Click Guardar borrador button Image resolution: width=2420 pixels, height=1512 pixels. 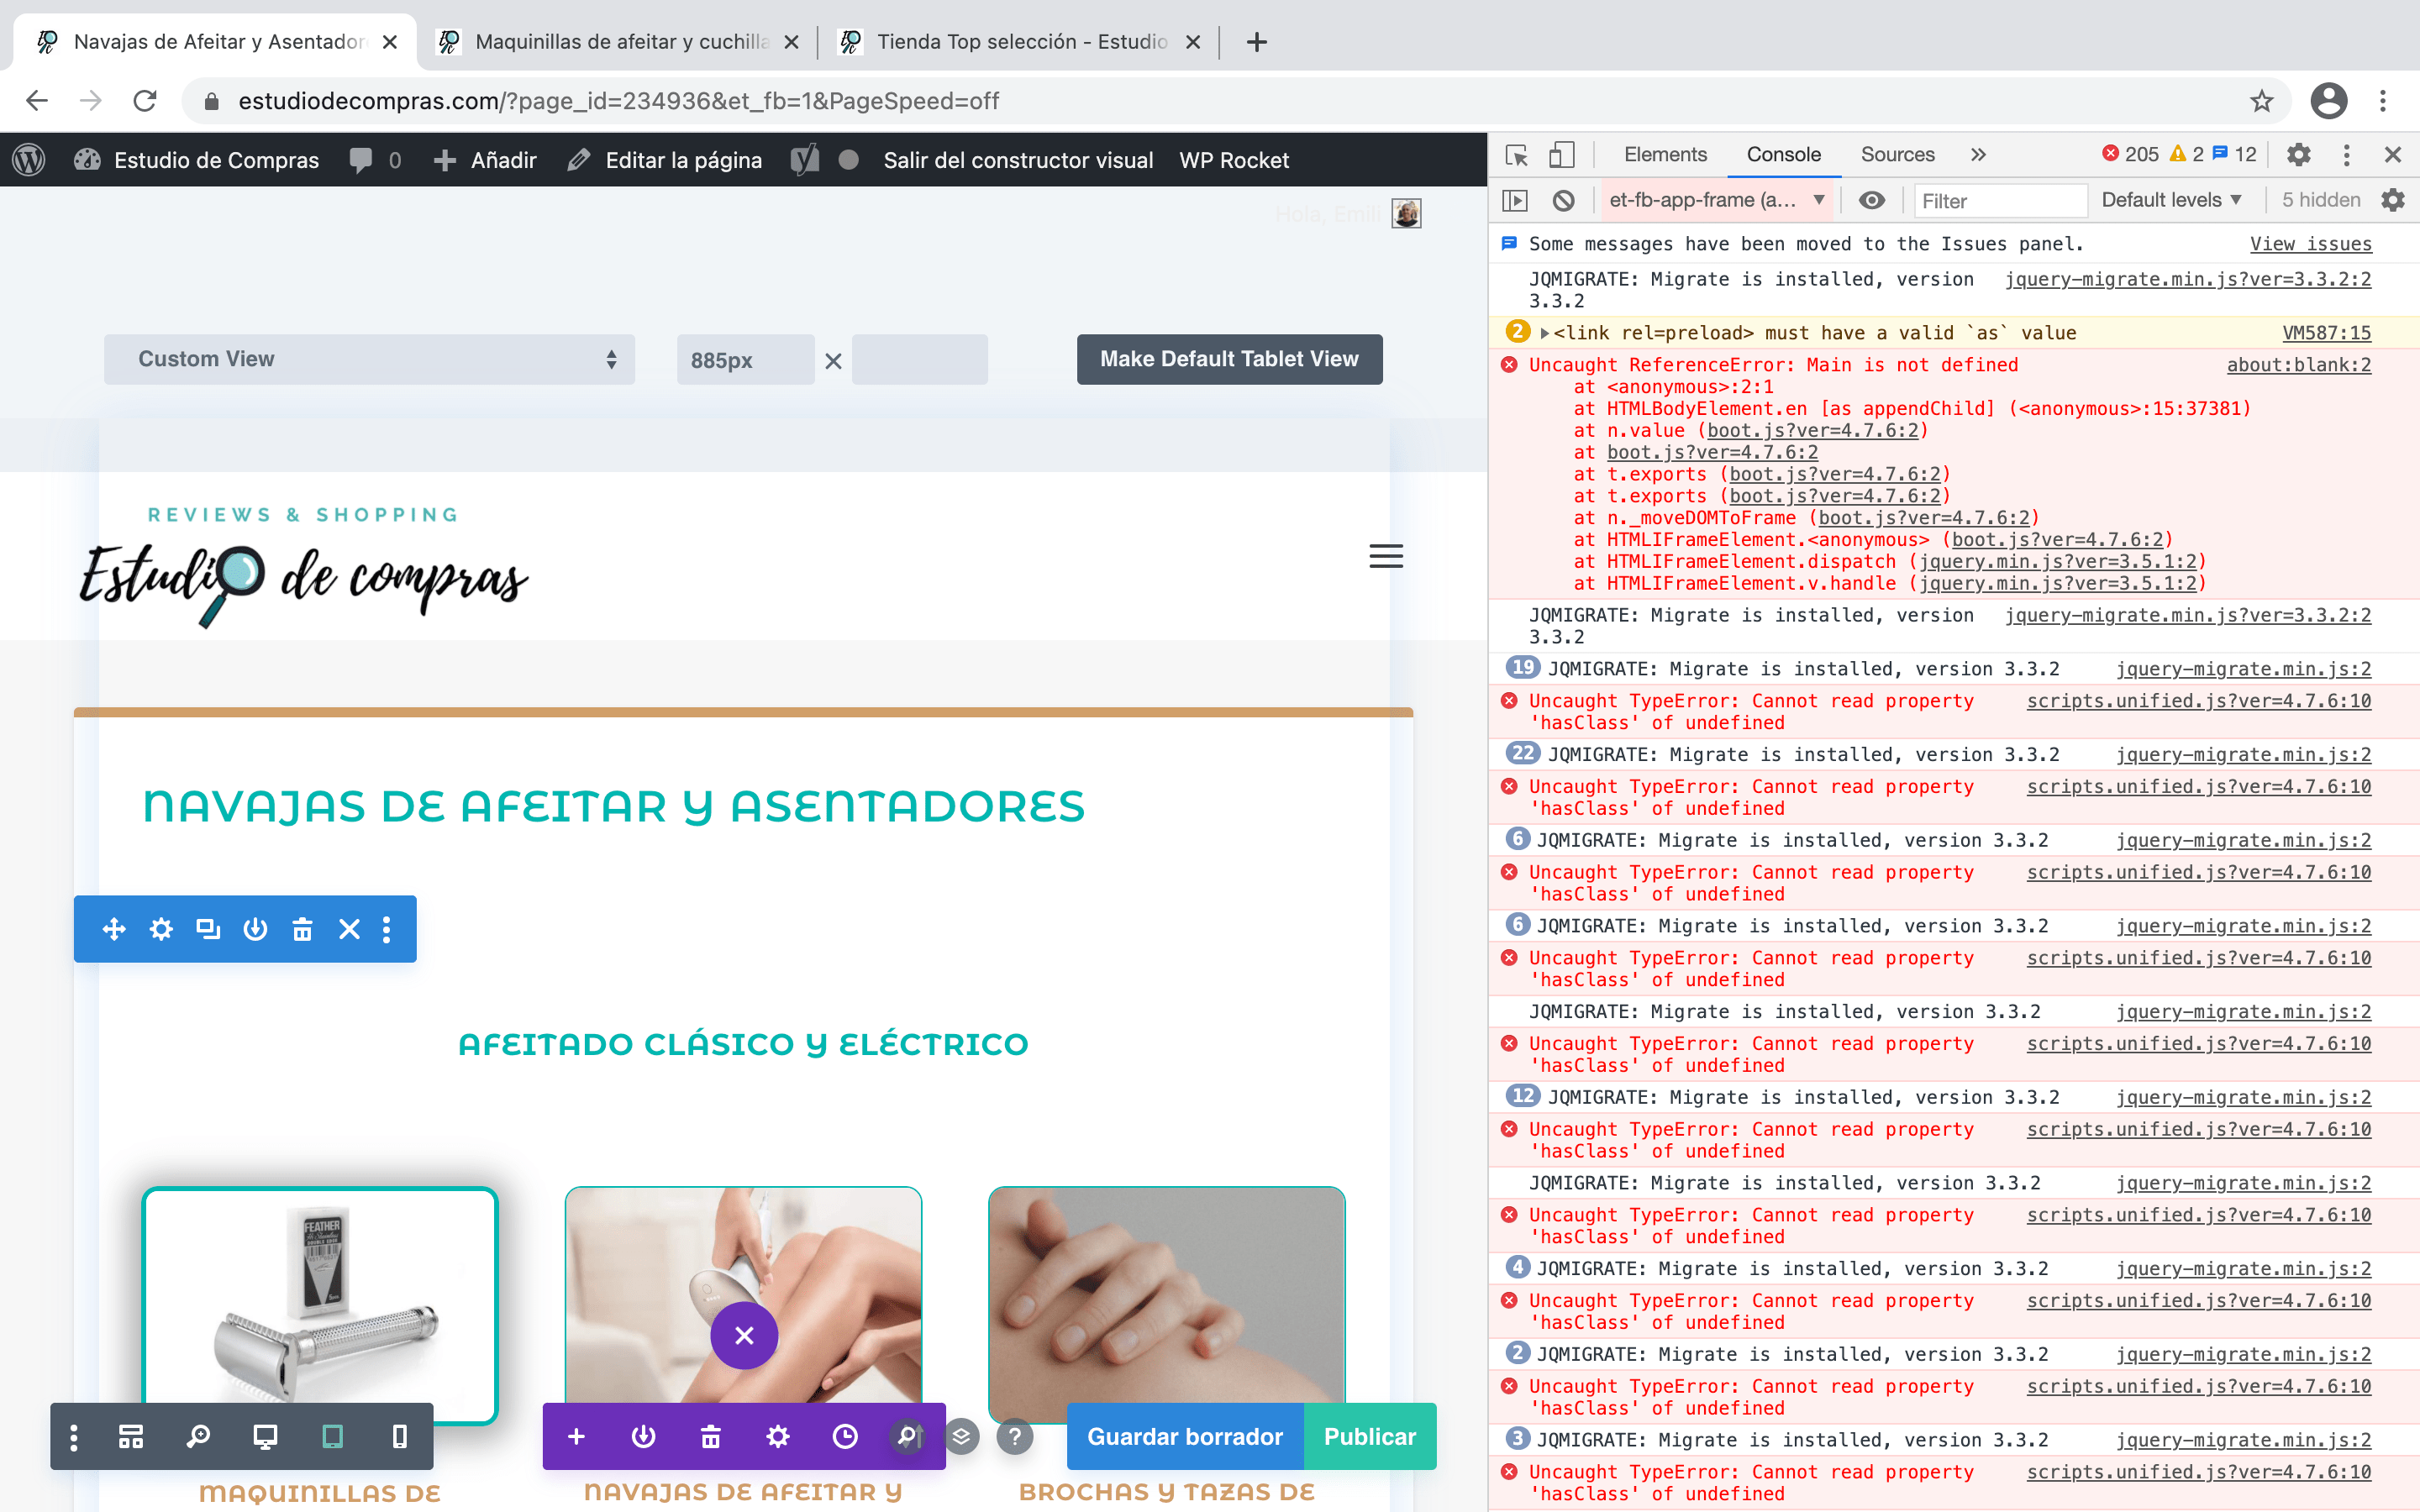click(x=1184, y=1437)
